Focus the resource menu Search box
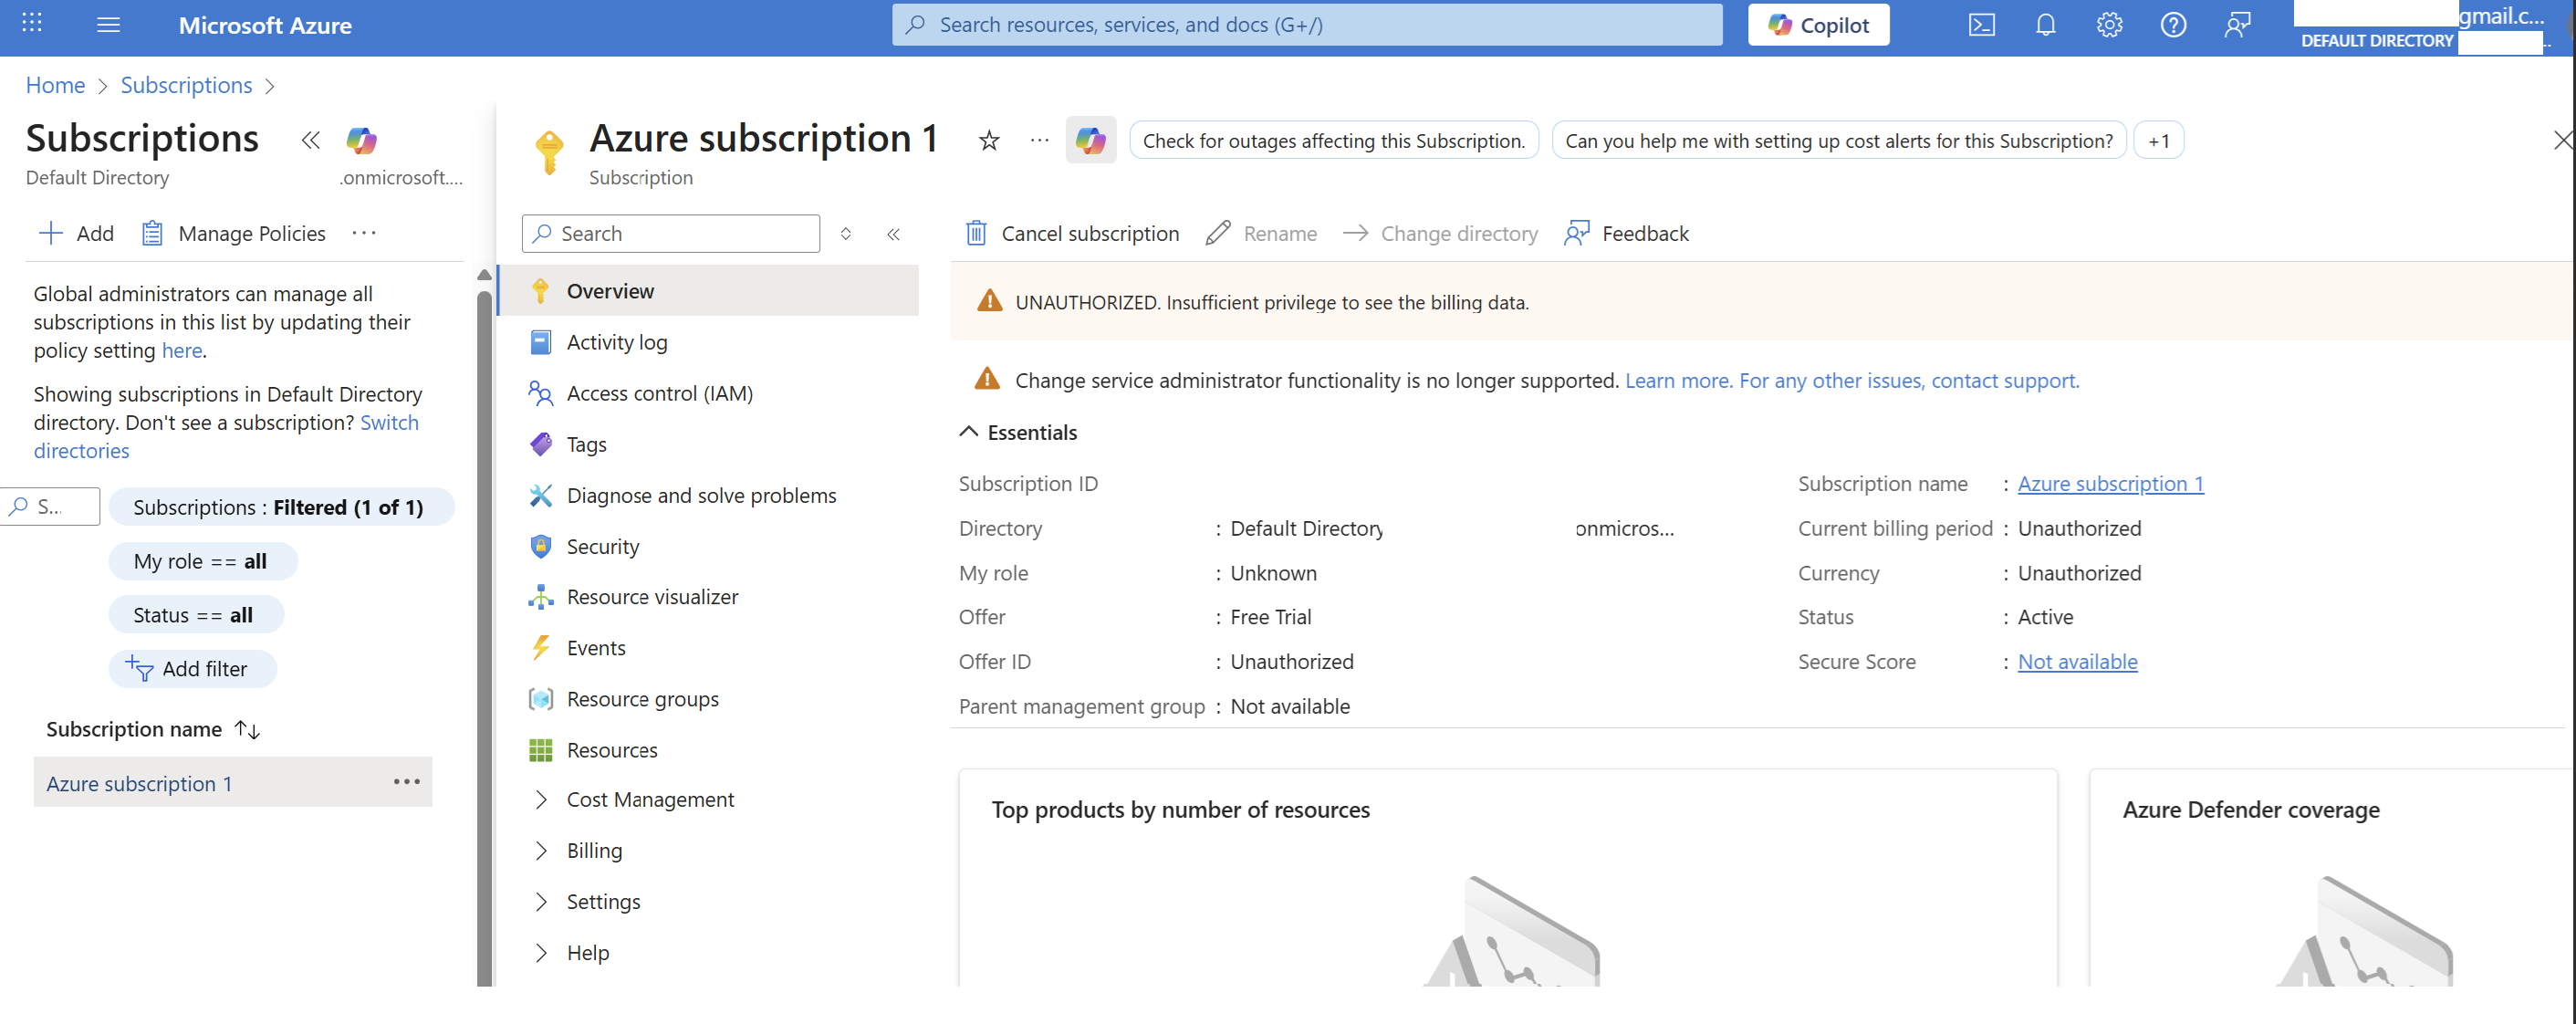Image resolution: width=2576 pixels, height=1024 pixels. coord(671,234)
